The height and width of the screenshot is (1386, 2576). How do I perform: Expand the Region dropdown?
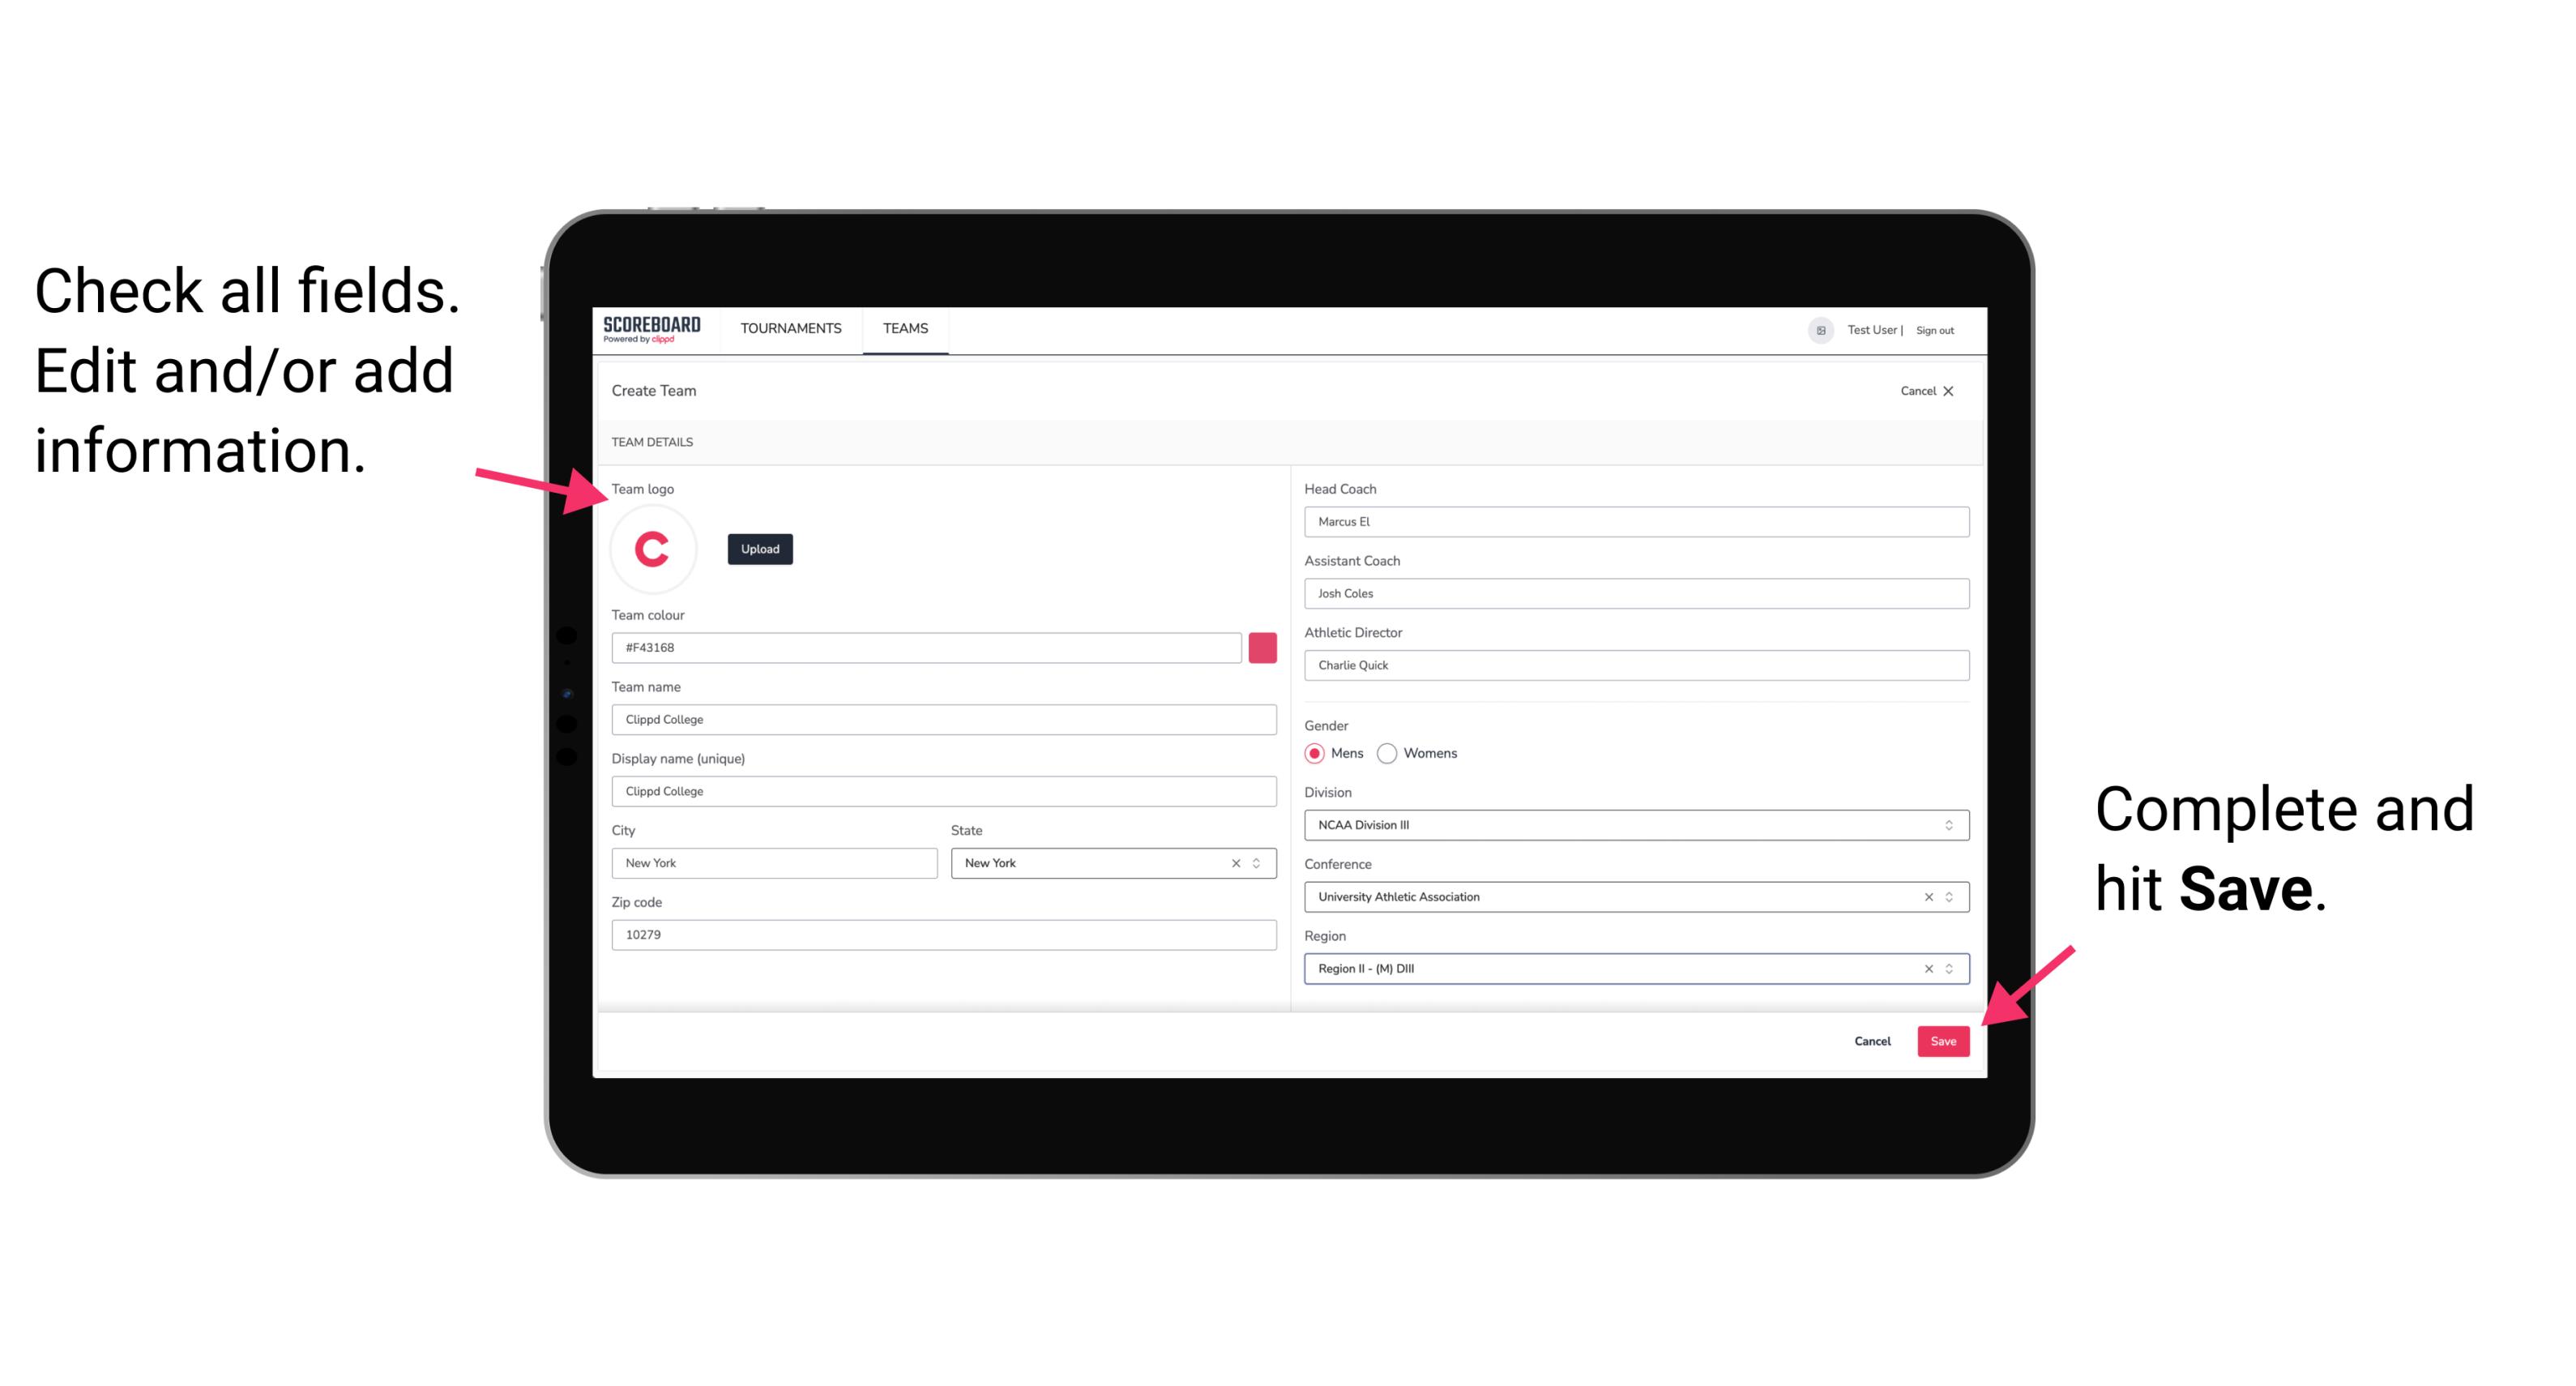[1948, 968]
